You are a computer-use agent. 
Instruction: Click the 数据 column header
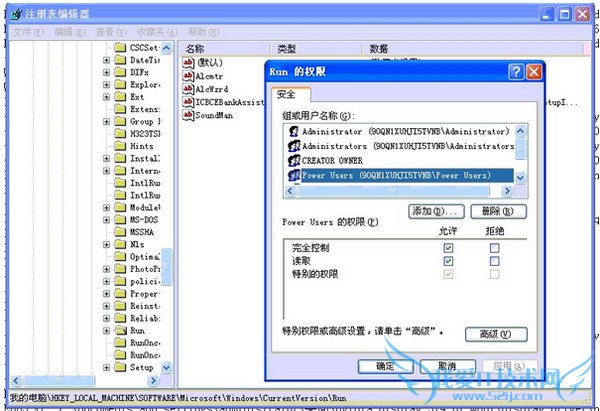coord(473,49)
